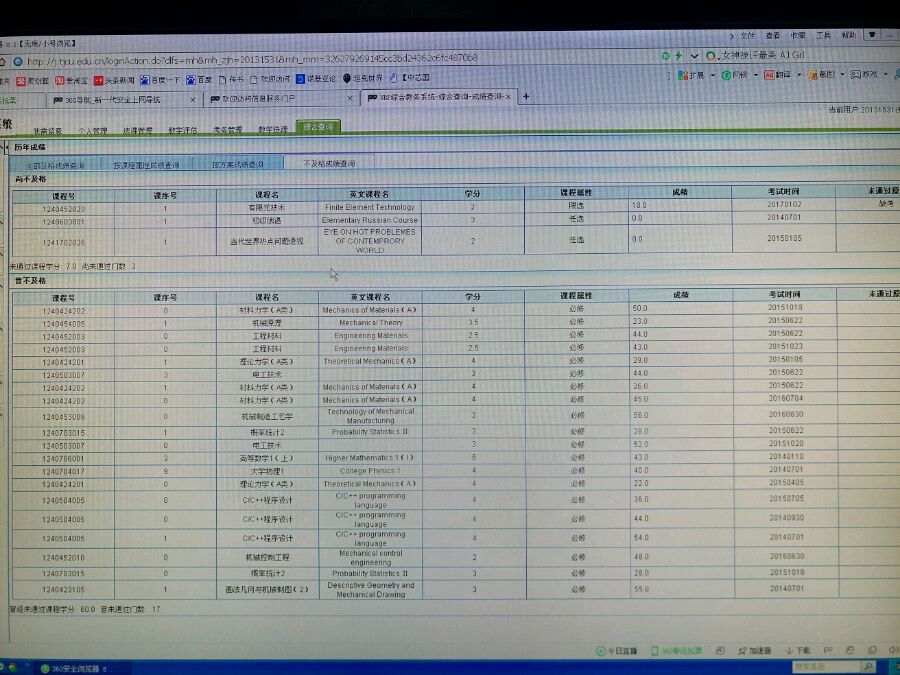Click the Mechanical control engineering cell

tap(371, 558)
